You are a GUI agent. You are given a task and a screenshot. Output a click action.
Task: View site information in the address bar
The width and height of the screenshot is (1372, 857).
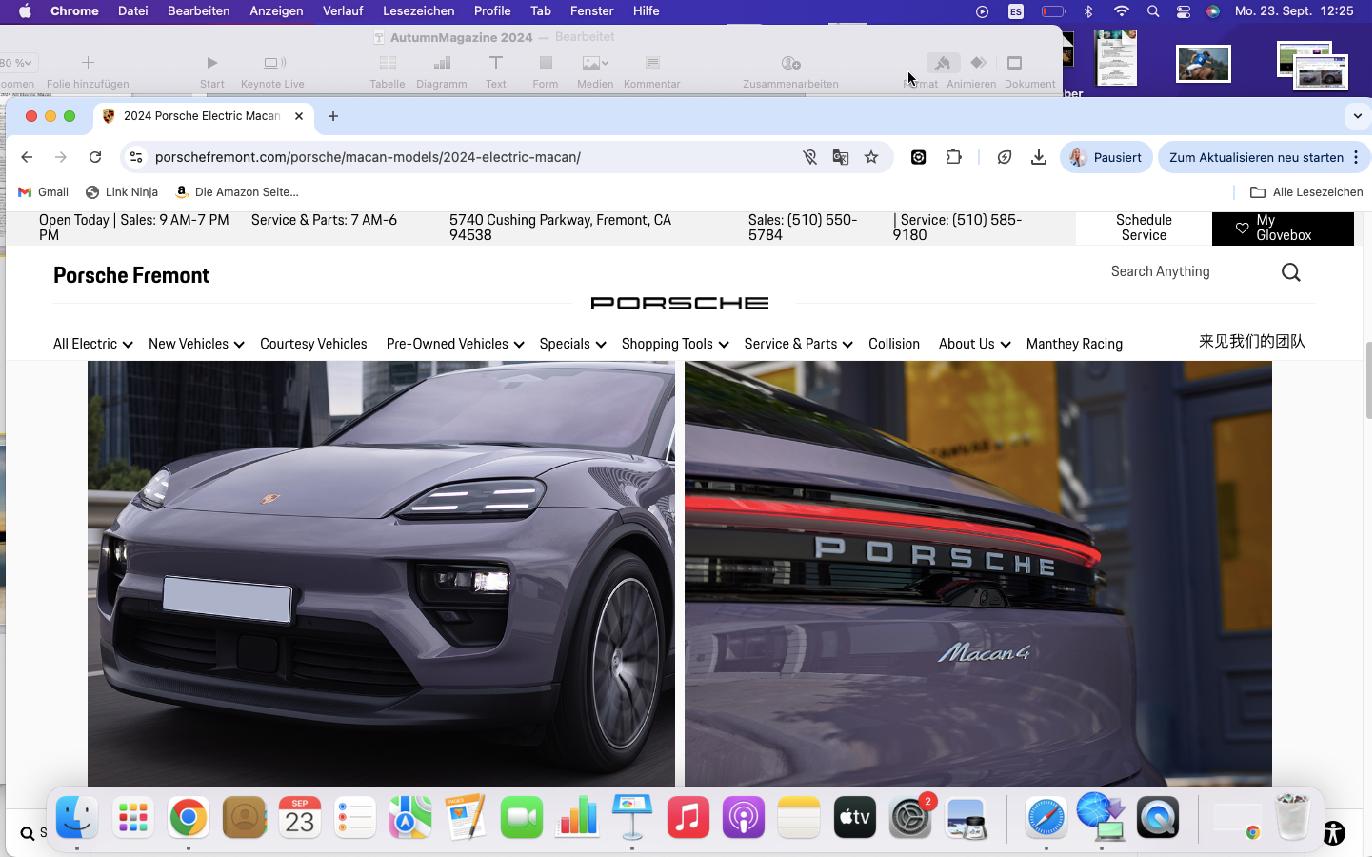click(136, 157)
